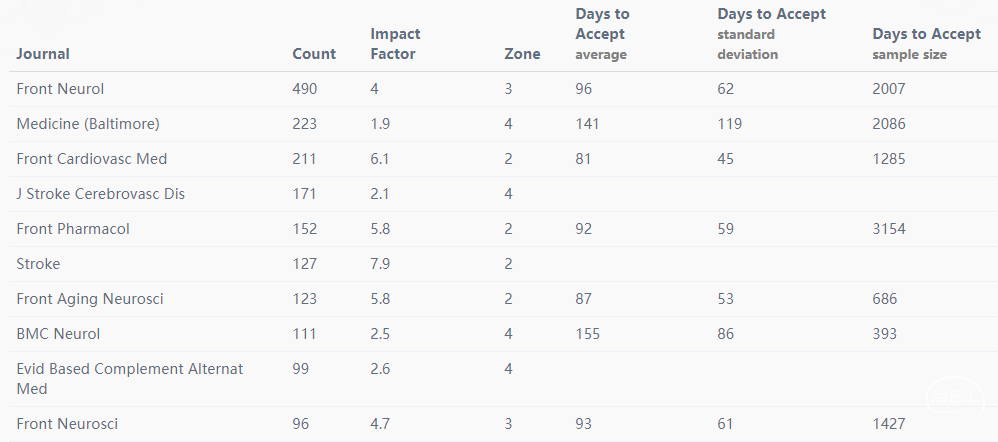This screenshot has width=998, height=442.
Task: Open Front Cardiovasc Med journal
Action: pyautogui.click(x=91, y=159)
